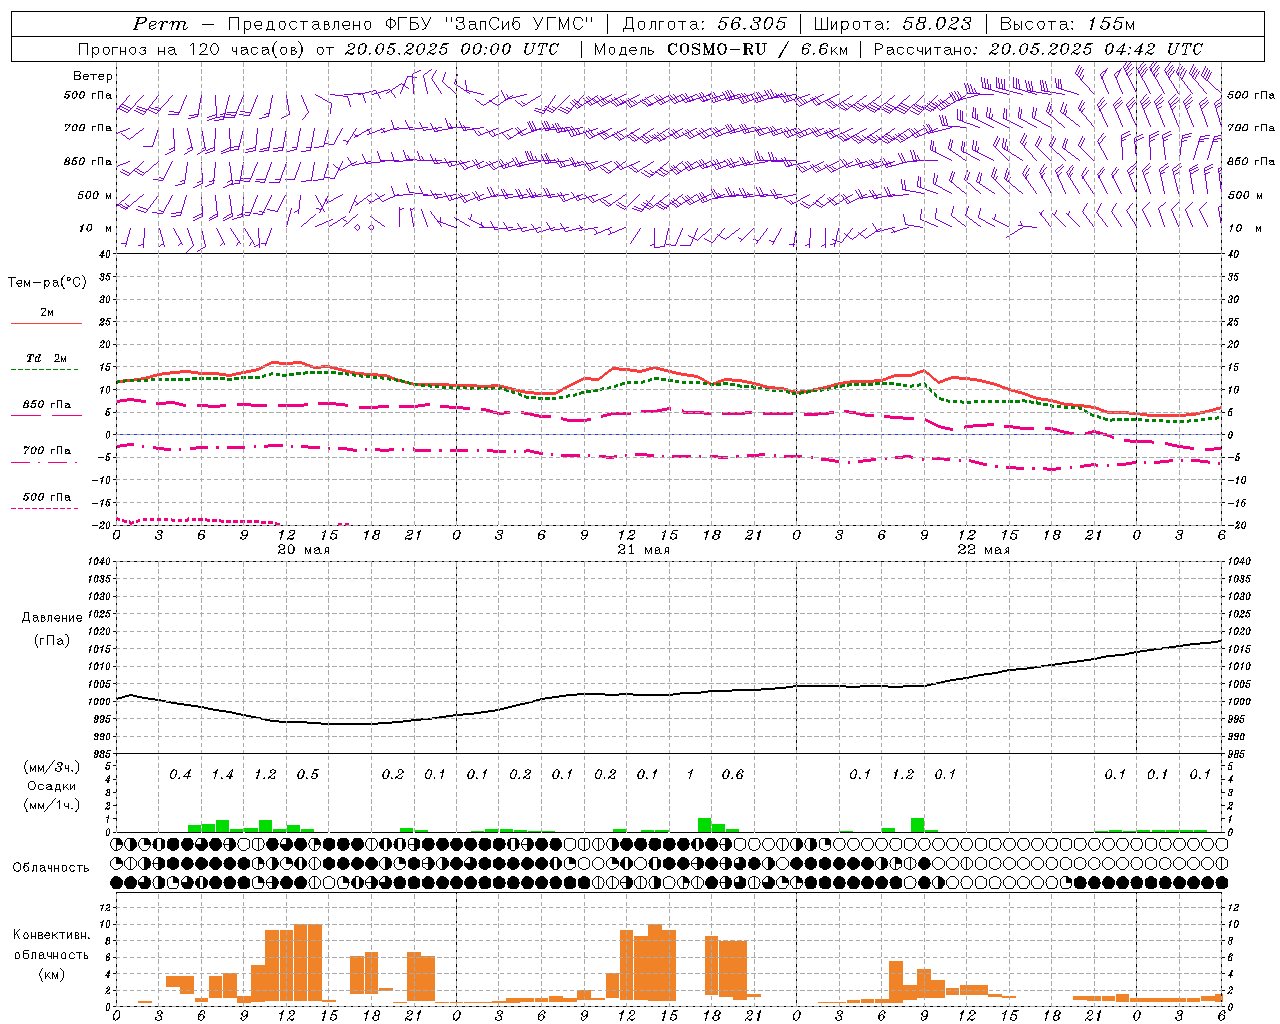Click the dashed line sample under "Td 2м"

(x=44, y=370)
